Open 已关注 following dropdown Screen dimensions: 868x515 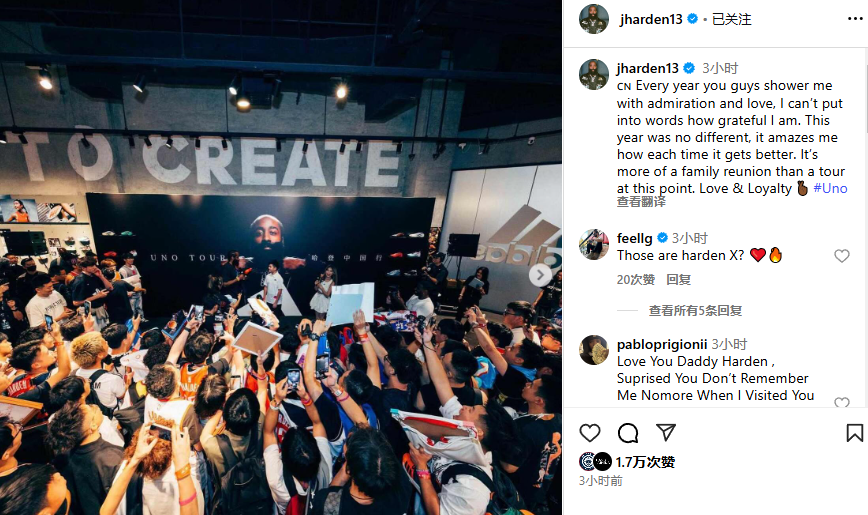tap(731, 19)
